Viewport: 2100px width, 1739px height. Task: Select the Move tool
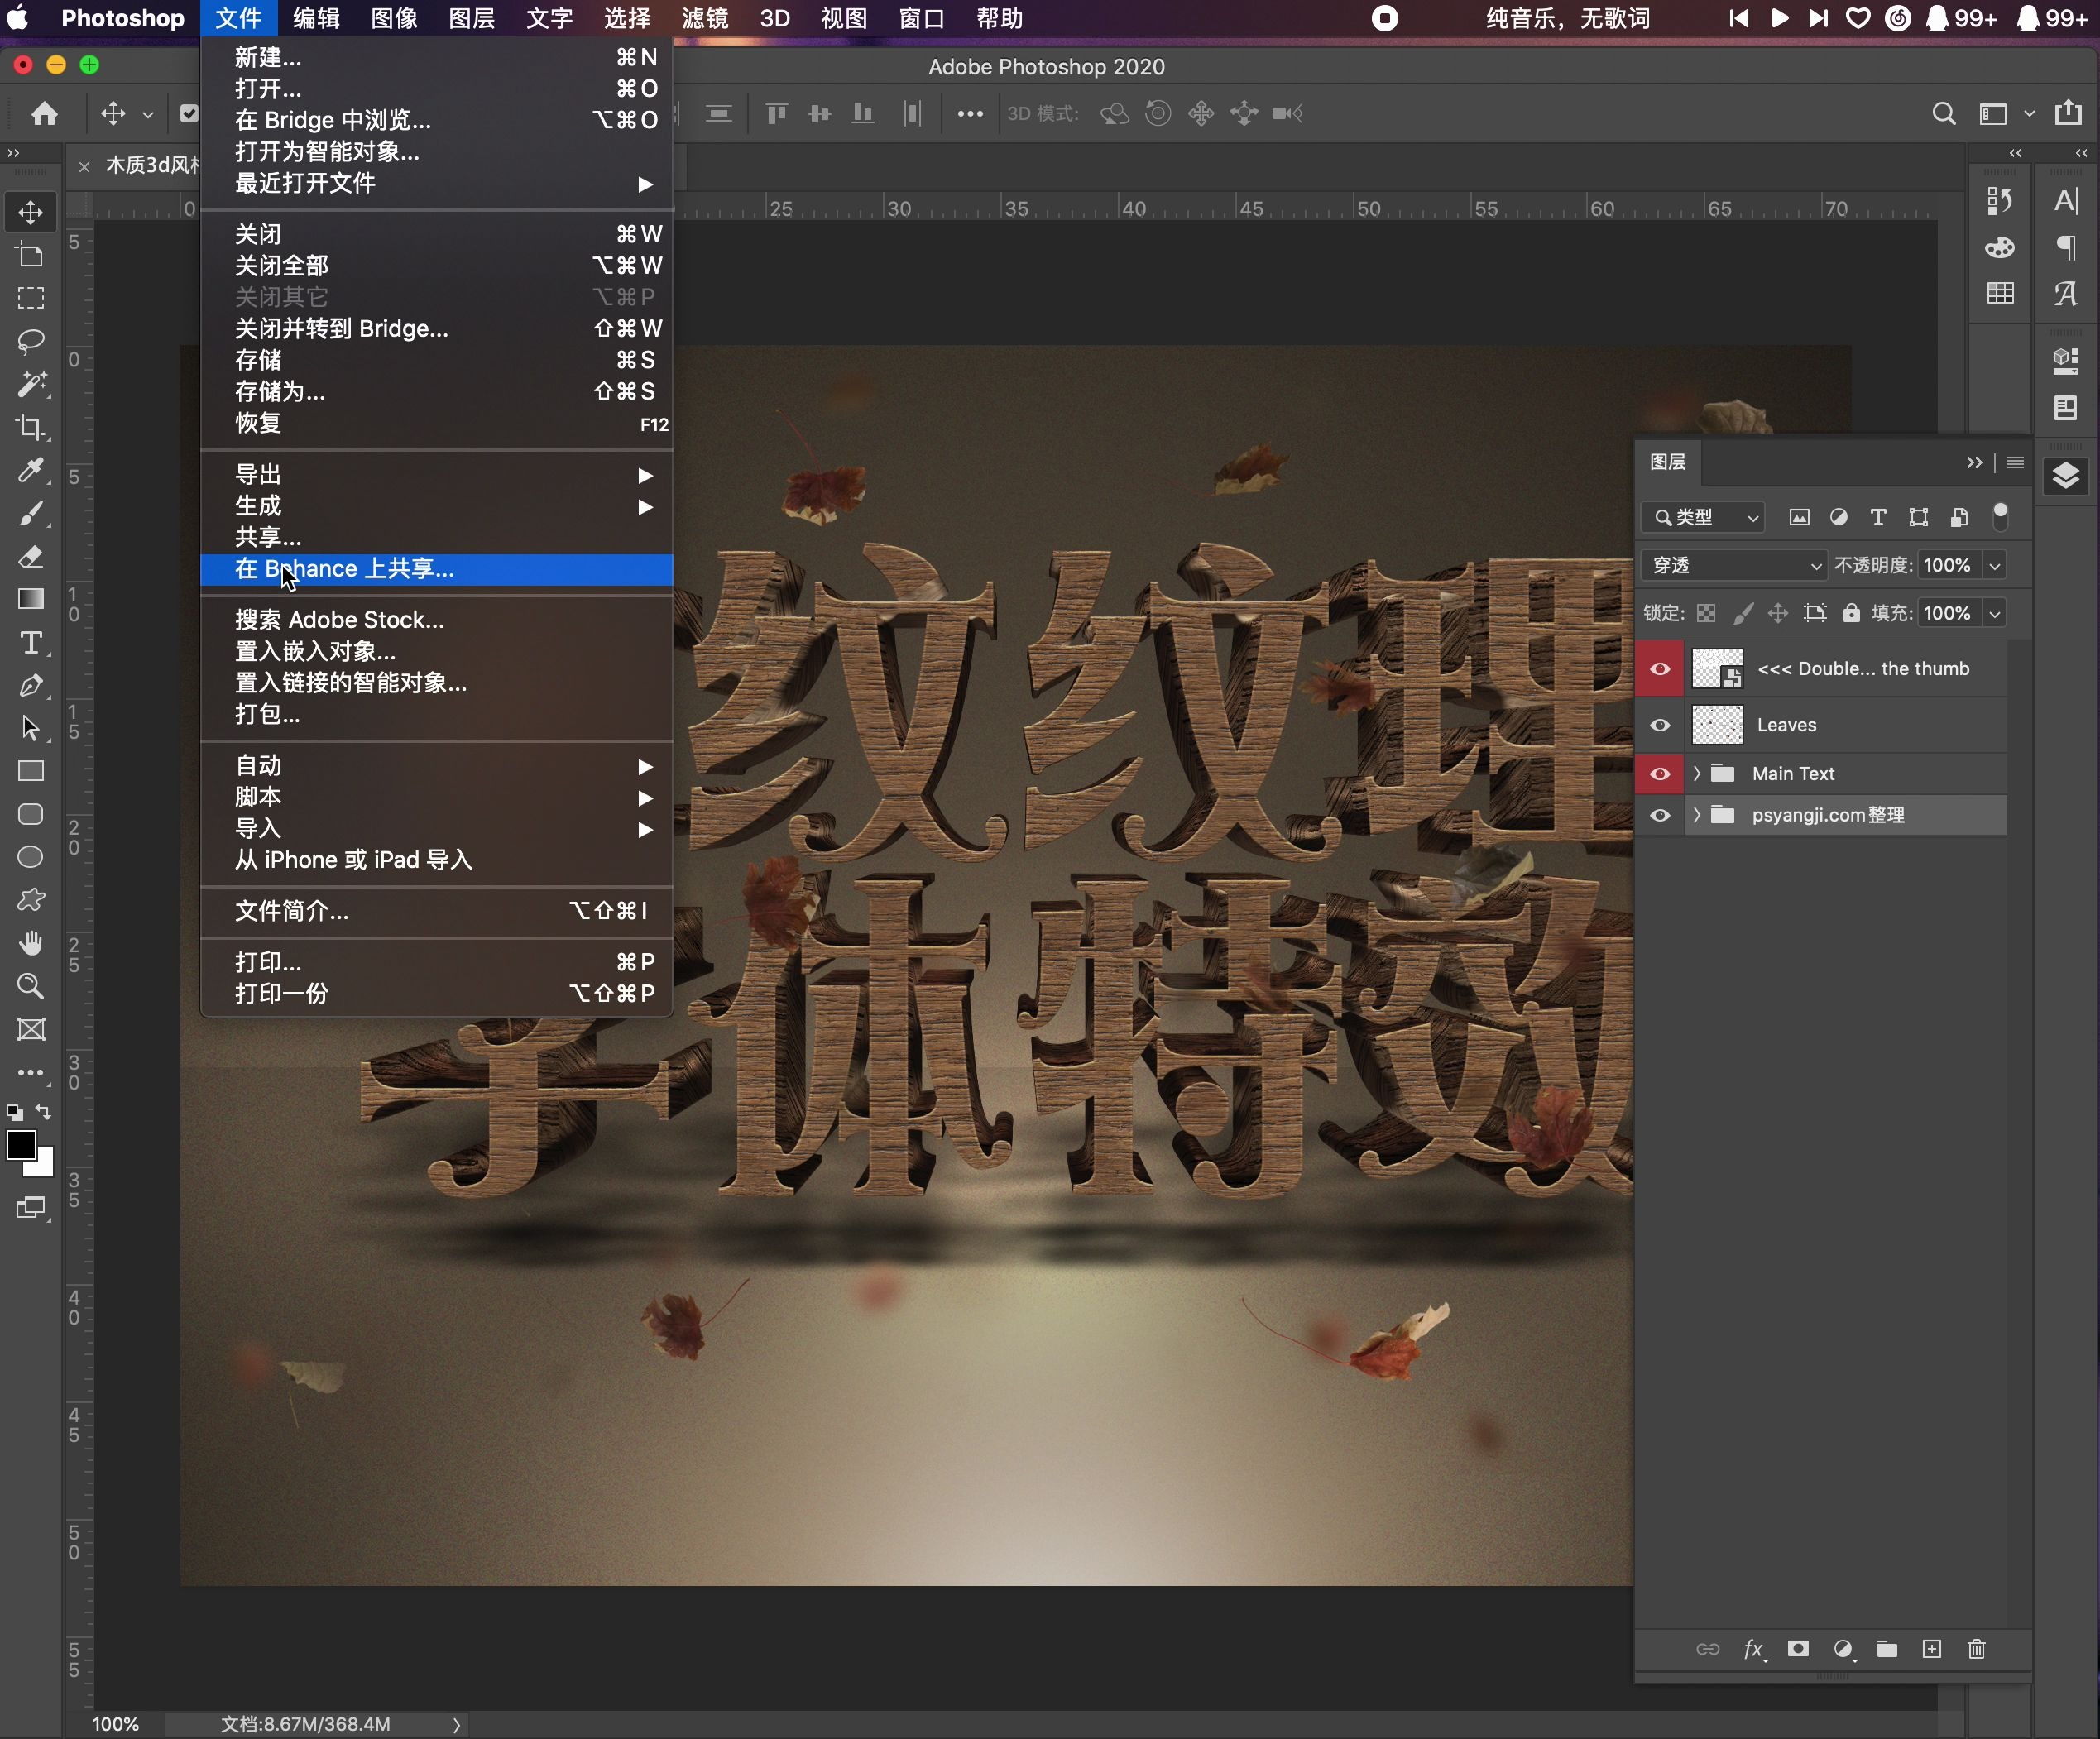[x=30, y=212]
